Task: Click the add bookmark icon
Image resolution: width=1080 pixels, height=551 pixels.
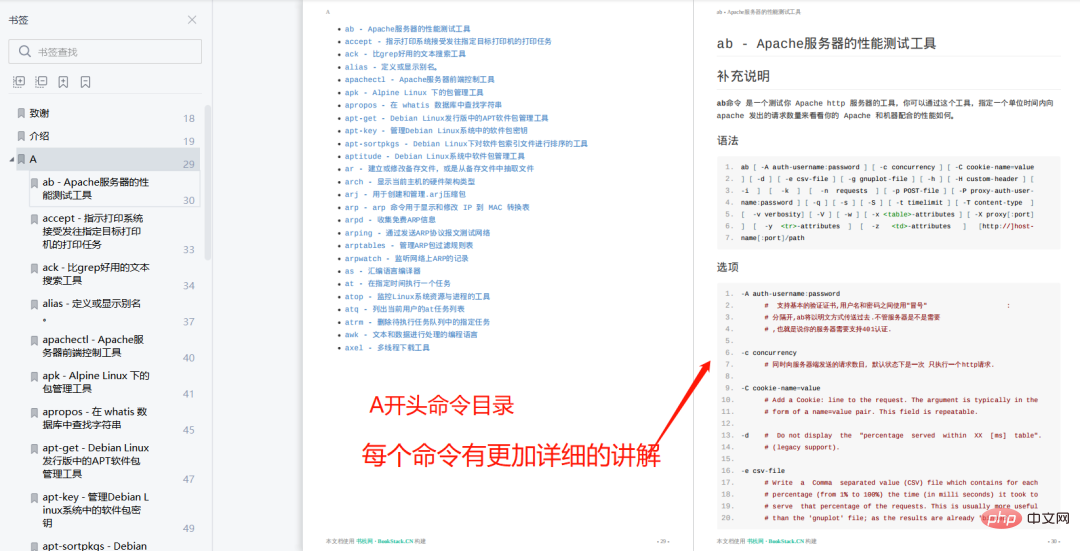Action: (x=63, y=82)
